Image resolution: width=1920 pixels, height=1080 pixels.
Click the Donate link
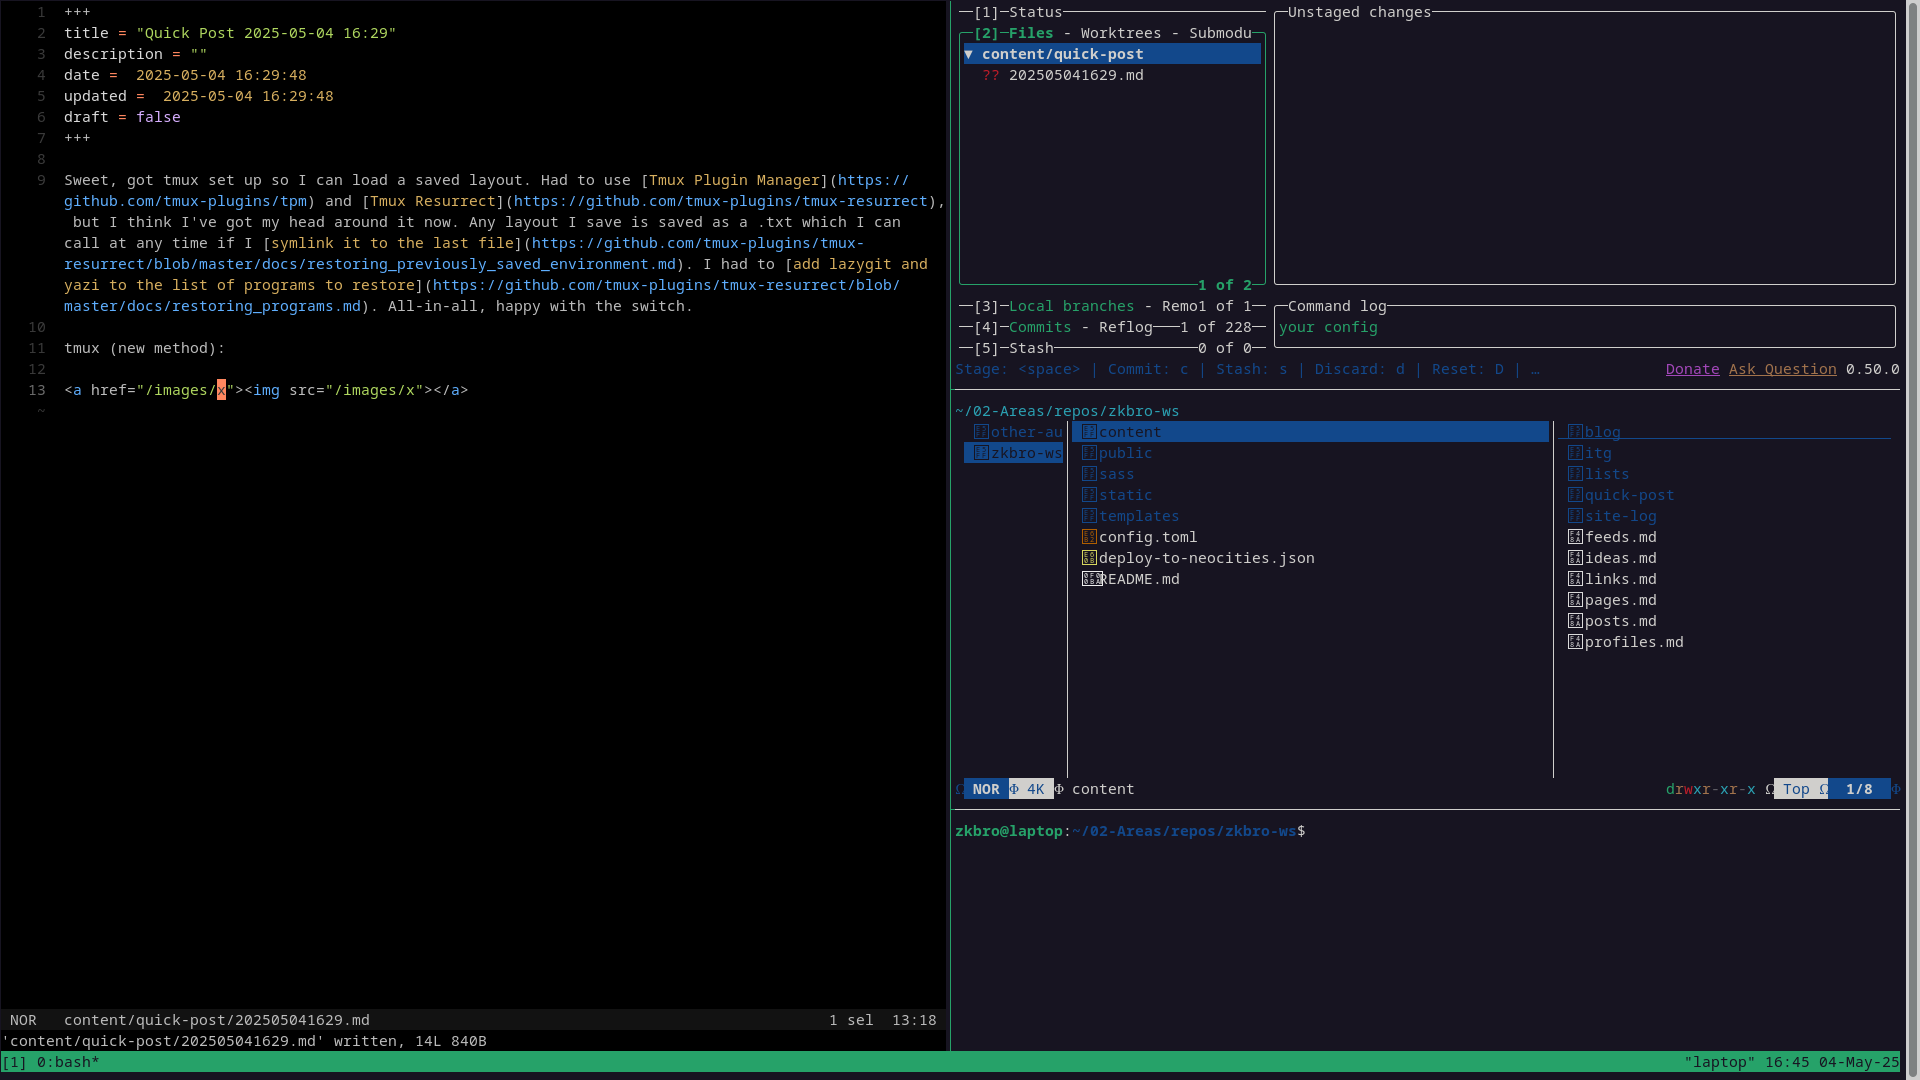[x=1692, y=369]
